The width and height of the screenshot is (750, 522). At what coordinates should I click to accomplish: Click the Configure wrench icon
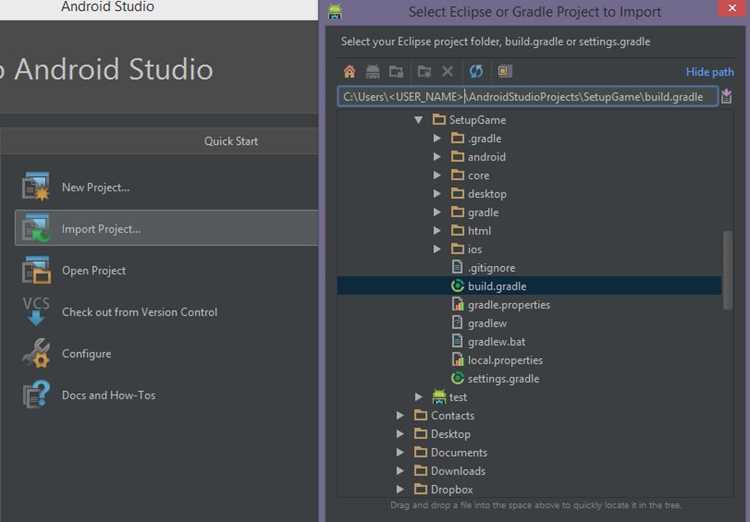coord(35,353)
